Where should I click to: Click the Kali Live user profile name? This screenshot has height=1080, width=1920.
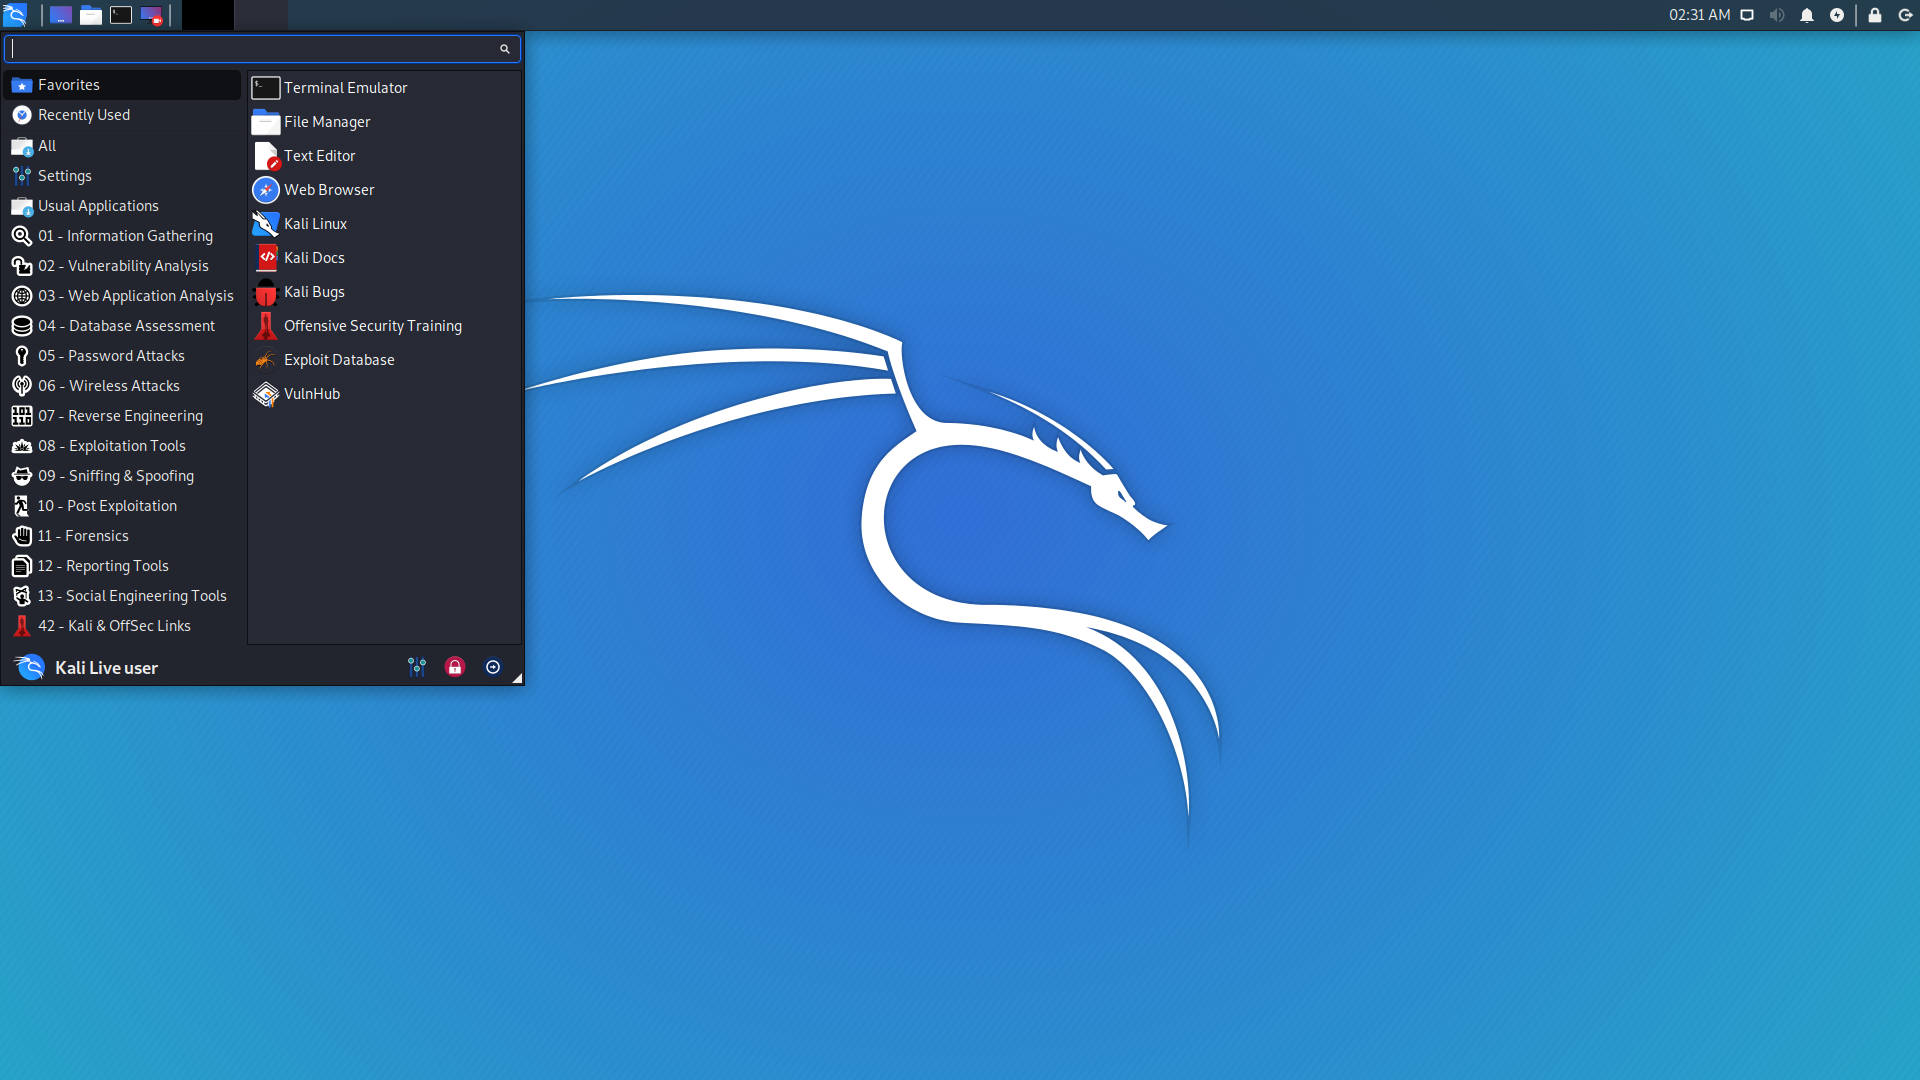point(106,668)
